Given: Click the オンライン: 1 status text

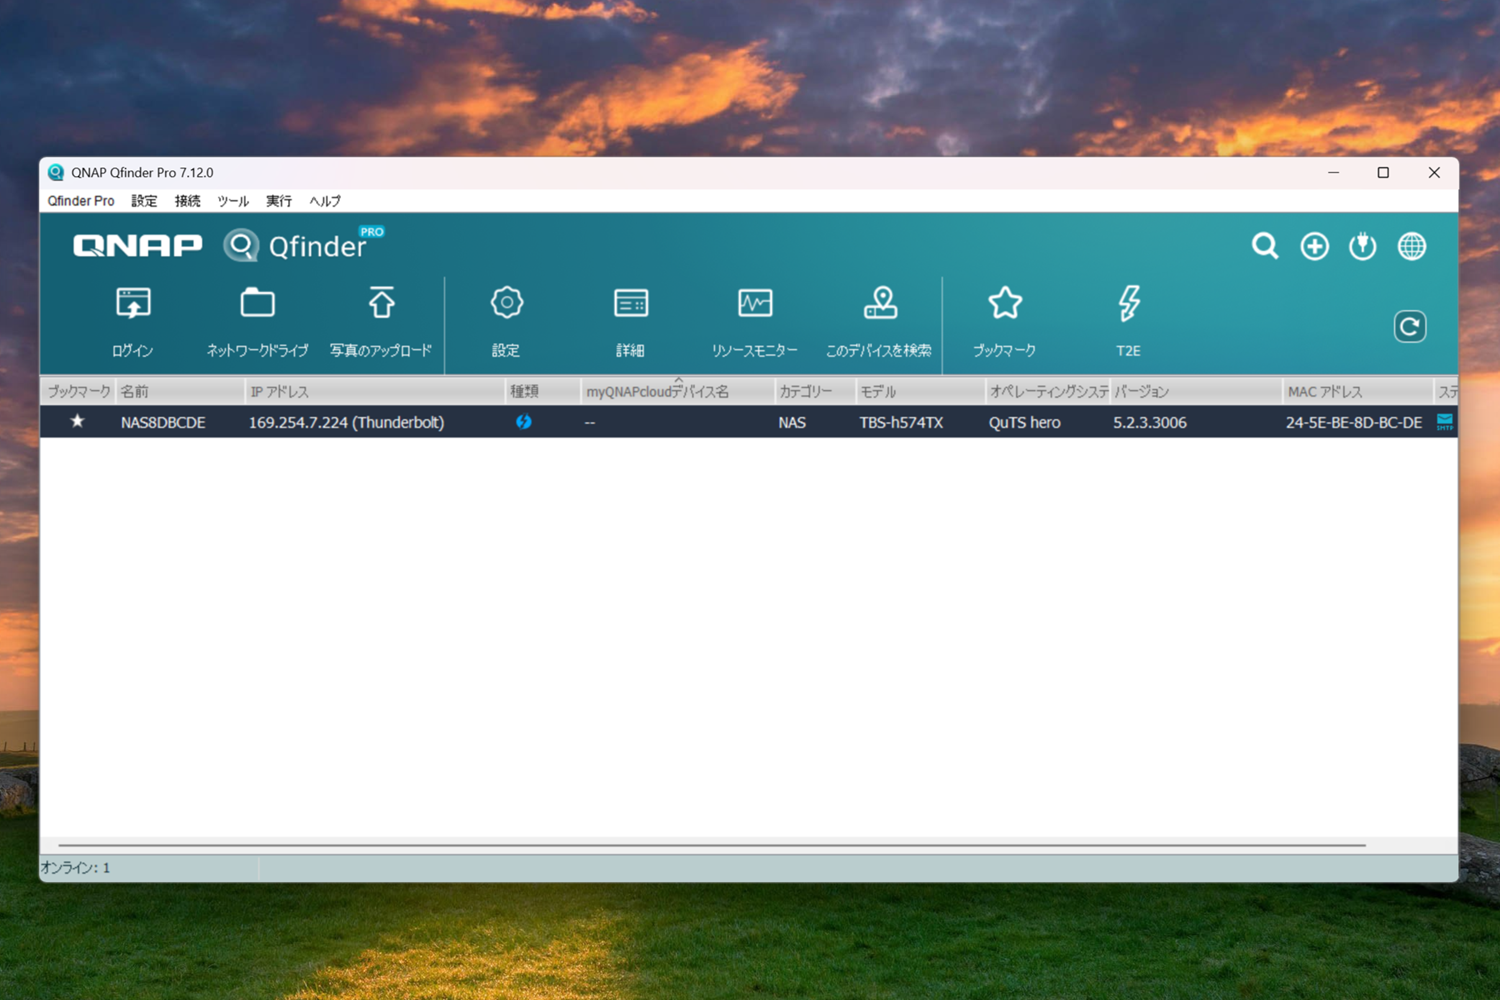Looking at the screenshot, I should 76,868.
